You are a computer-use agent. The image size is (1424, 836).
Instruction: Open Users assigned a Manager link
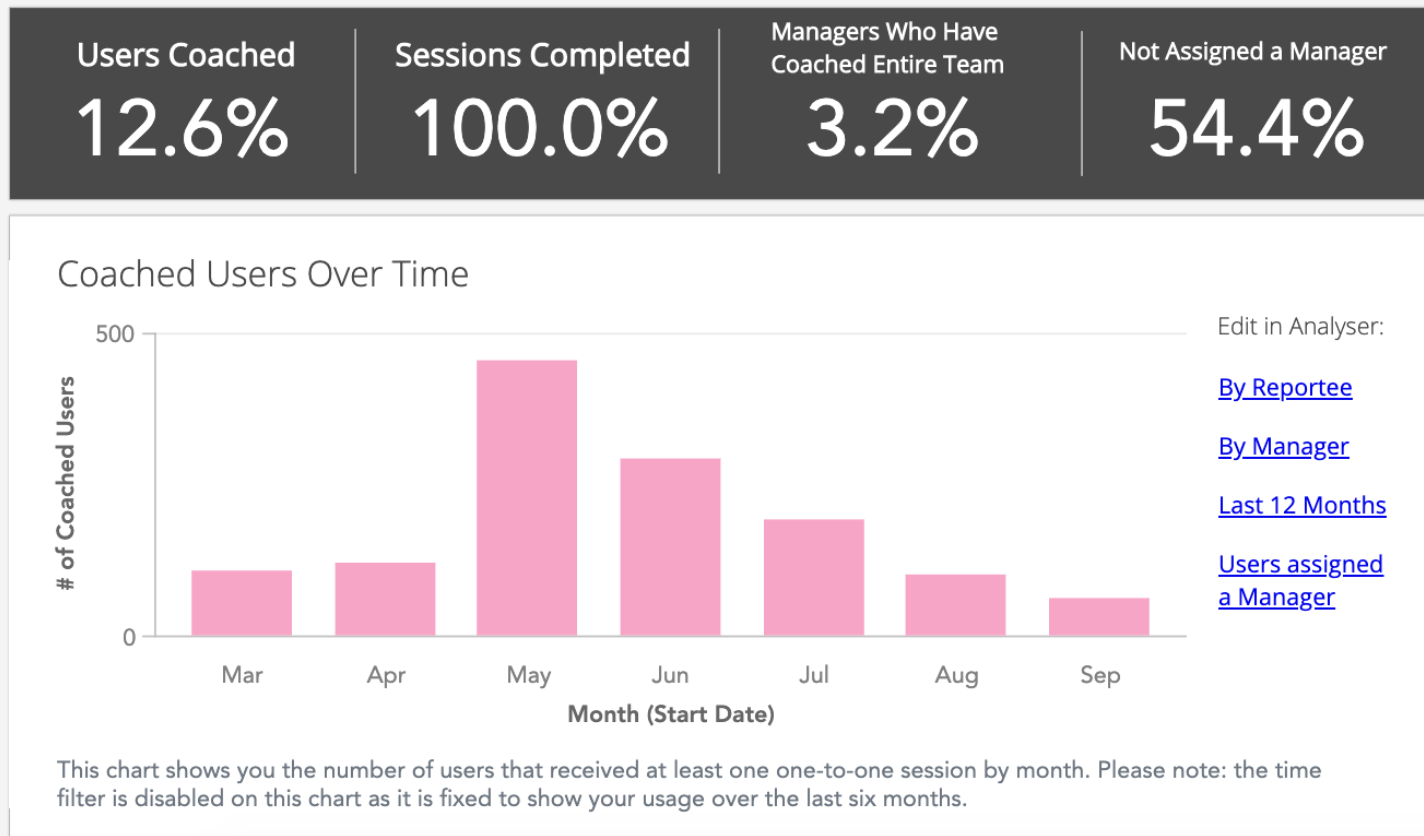[x=1300, y=581]
